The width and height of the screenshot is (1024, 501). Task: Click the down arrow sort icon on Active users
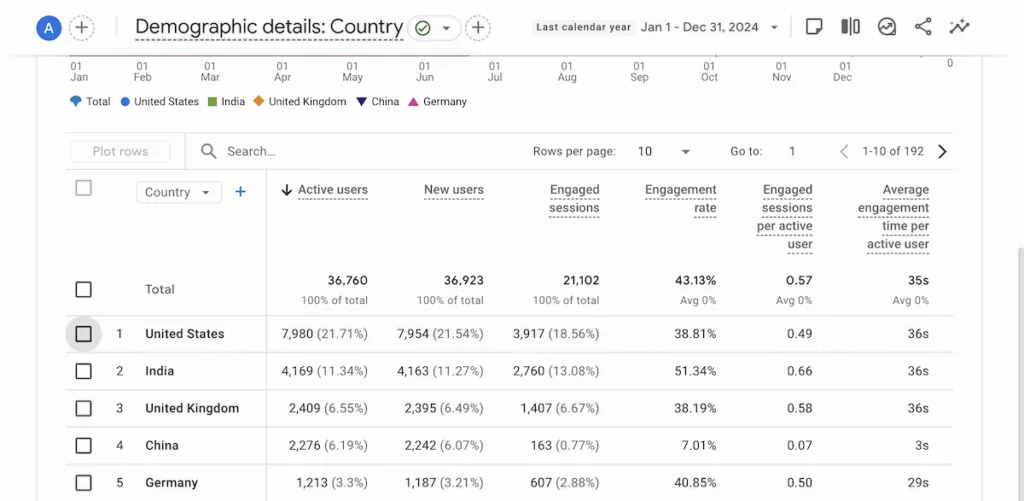click(x=286, y=190)
